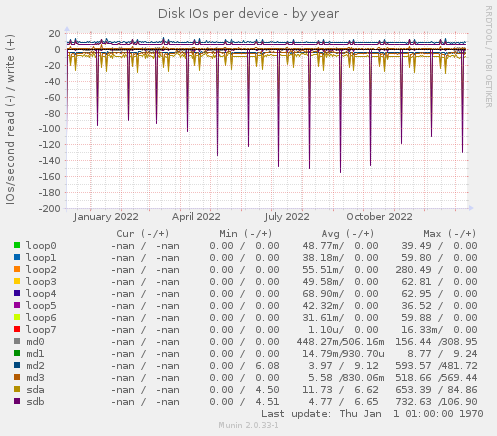The height and width of the screenshot is (436, 497).
Task: Click the 'January 2022' axis label
Action: 106,217
